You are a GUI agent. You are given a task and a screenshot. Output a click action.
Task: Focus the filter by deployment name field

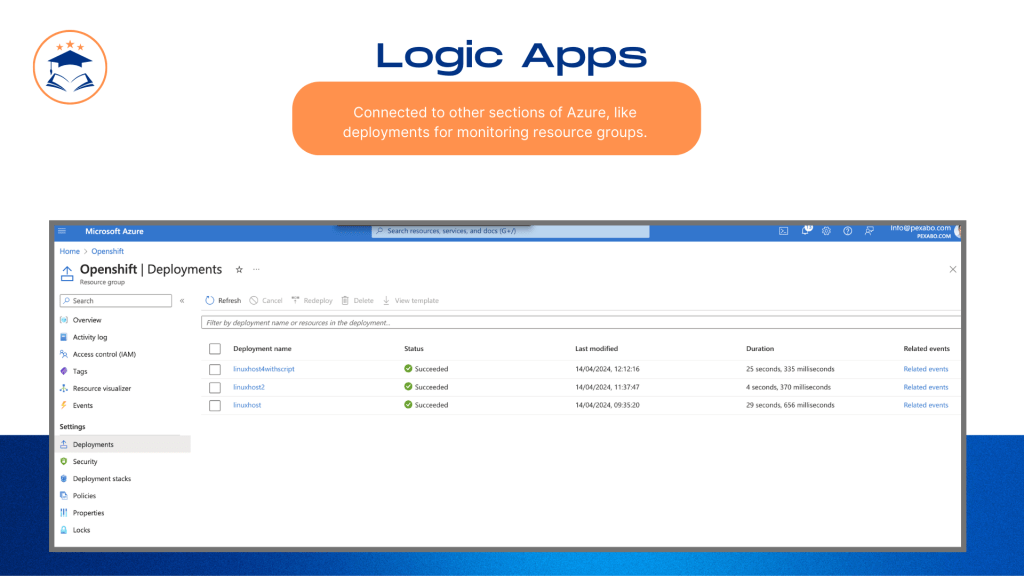[x=581, y=323]
